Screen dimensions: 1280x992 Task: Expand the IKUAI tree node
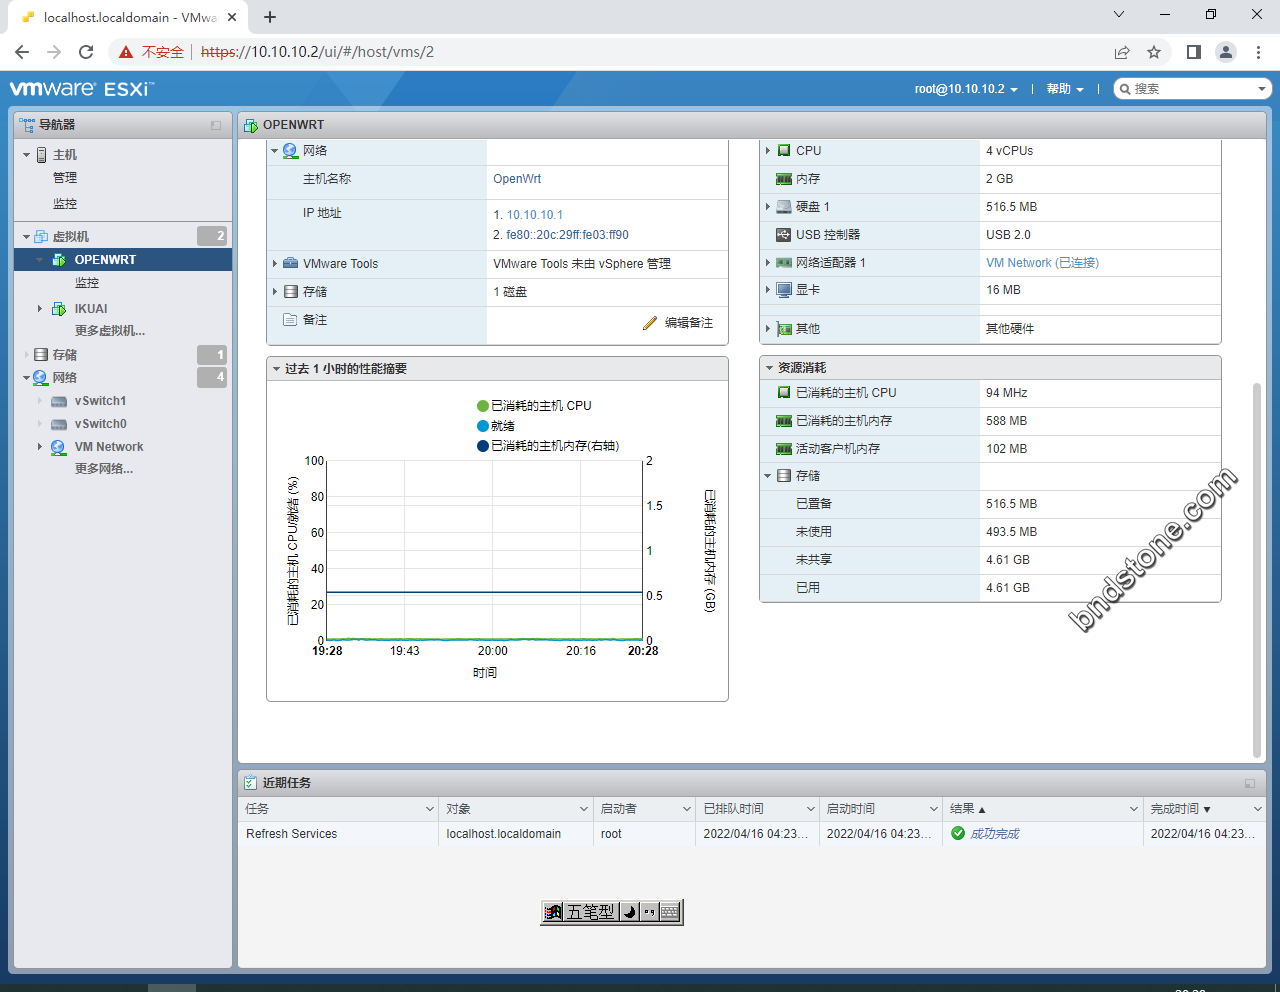pos(40,309)
